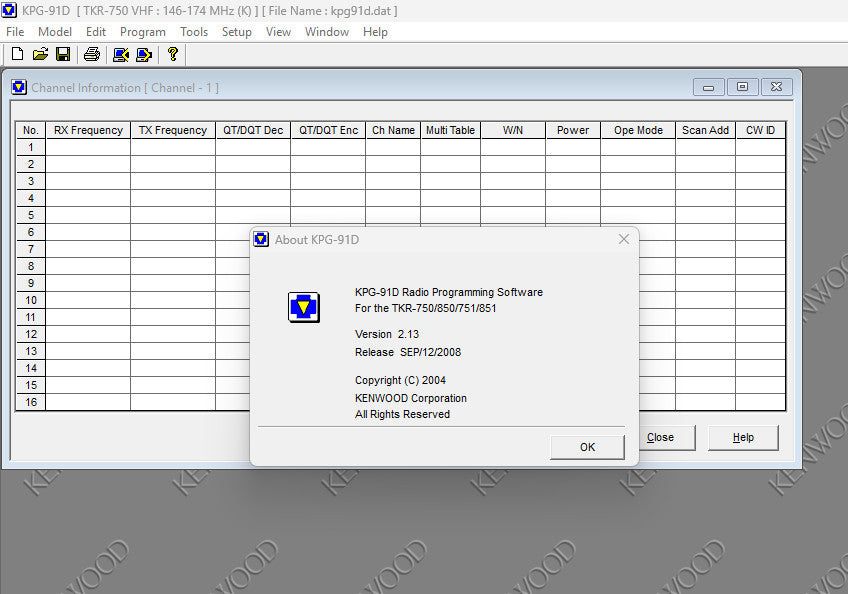Click Scan Add cell for channel 7

pos(706,249)
